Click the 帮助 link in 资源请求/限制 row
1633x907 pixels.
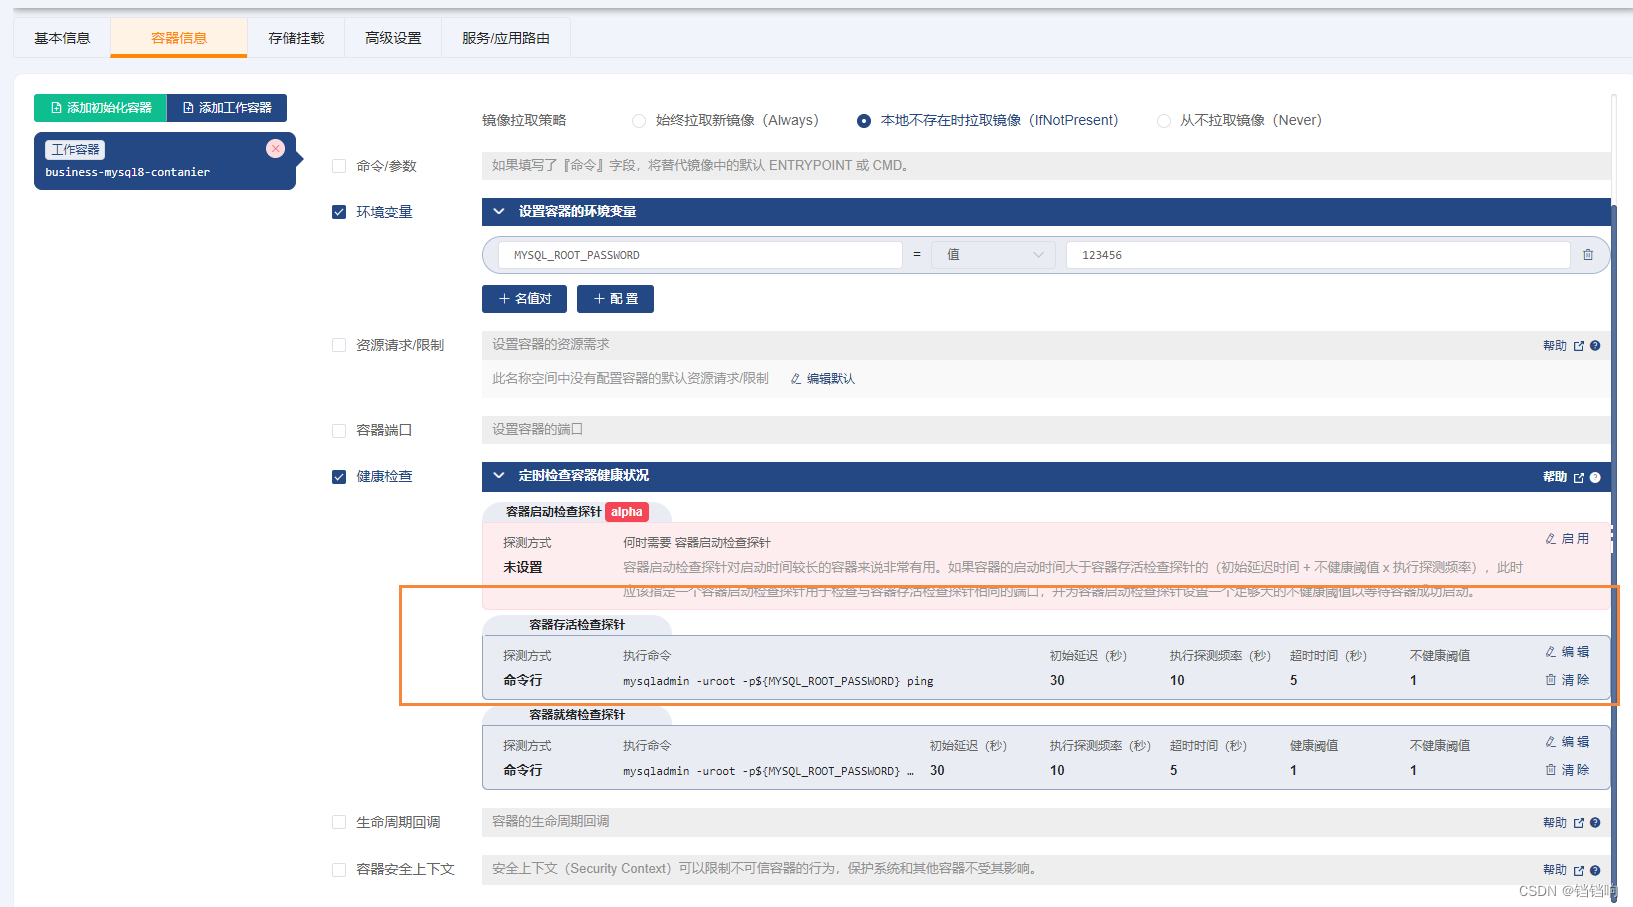coord(1555,346)
